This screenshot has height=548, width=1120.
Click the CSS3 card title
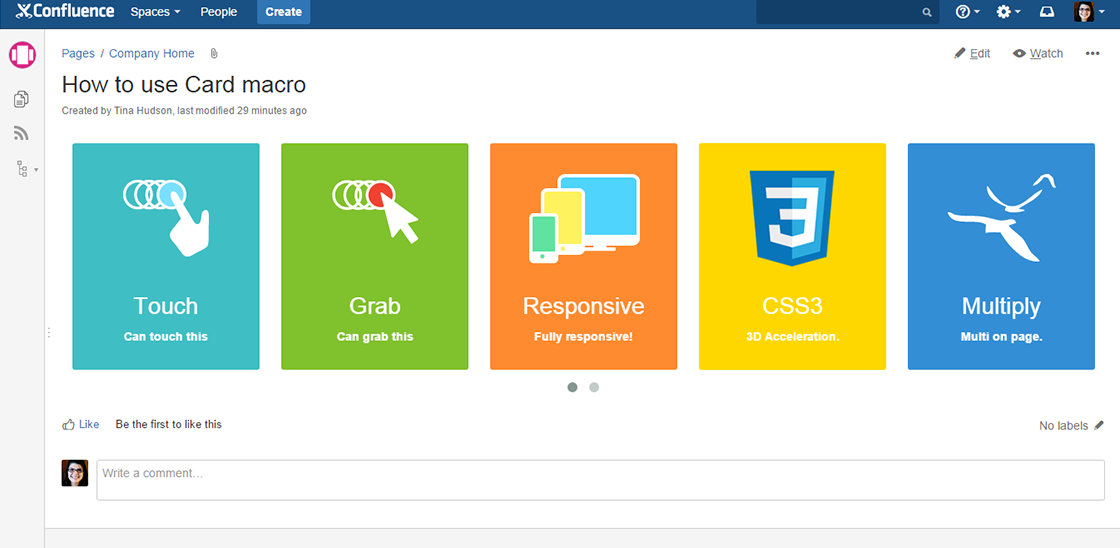pyautogui.click(x=792, y=306)
